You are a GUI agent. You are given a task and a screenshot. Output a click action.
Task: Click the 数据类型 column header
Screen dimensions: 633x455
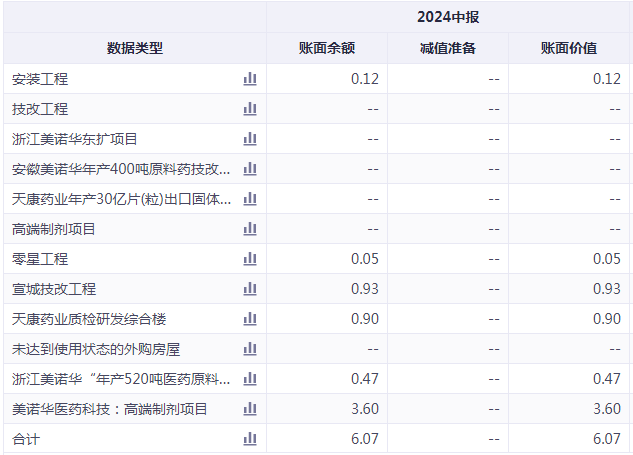pos(134,48)
